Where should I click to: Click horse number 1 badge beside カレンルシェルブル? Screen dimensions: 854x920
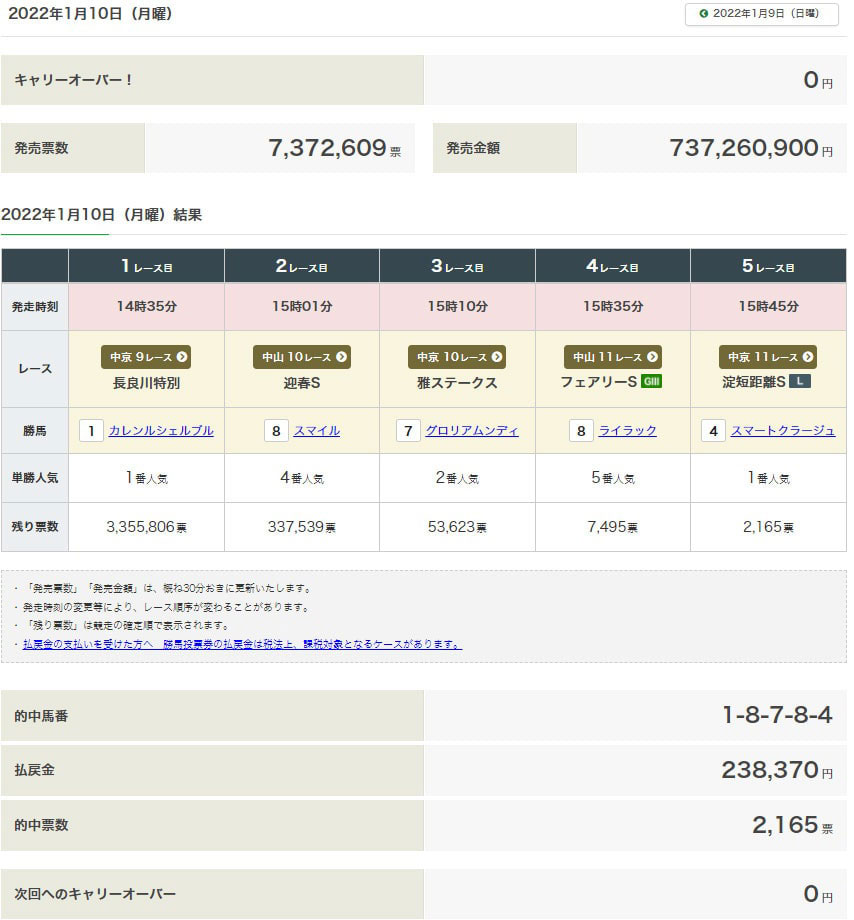pyautogui.click(x=91, y=431)
